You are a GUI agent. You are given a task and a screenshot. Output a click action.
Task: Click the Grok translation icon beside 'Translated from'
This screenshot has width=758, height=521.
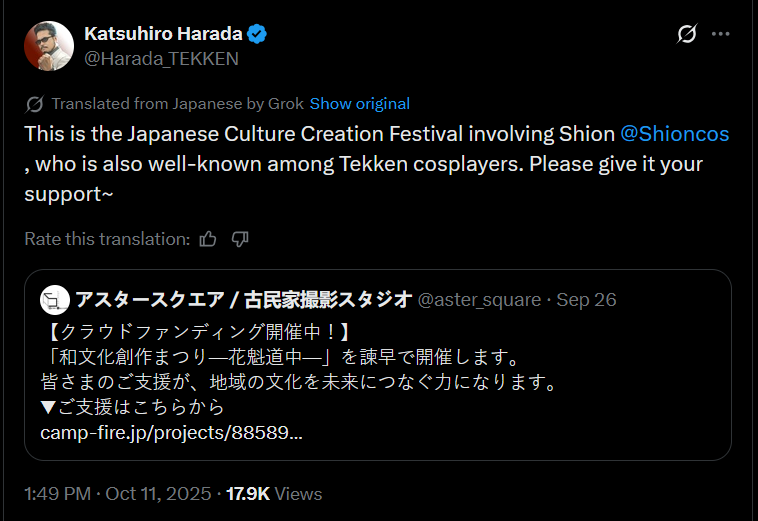point(34,104)
